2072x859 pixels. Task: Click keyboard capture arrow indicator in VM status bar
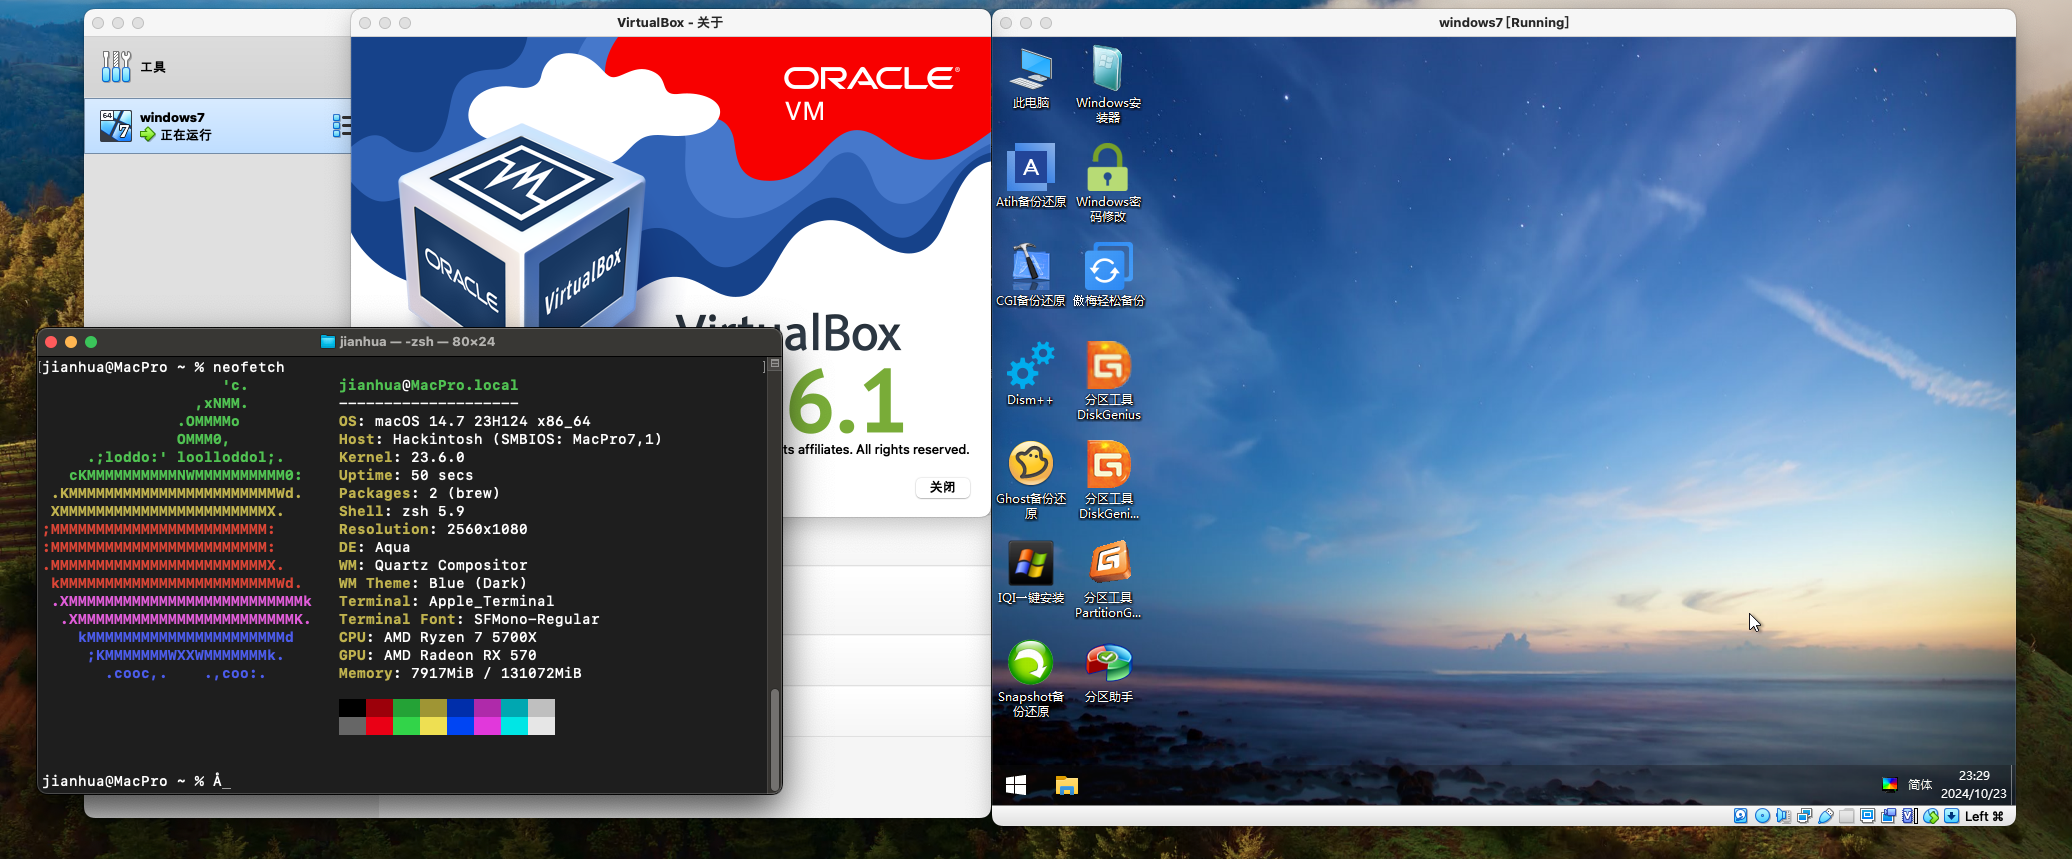tap(1951, 816)
